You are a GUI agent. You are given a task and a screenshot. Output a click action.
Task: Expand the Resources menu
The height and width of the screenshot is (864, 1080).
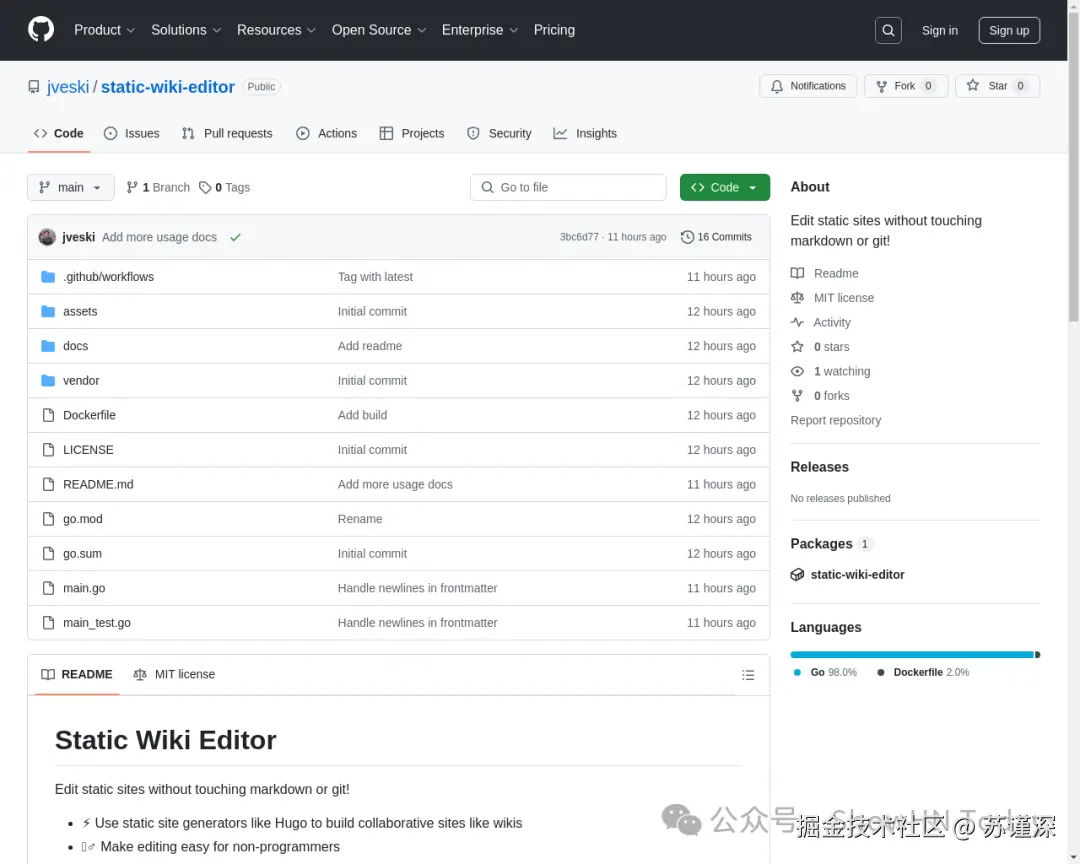pyautogui.click(x=276, y=30)
